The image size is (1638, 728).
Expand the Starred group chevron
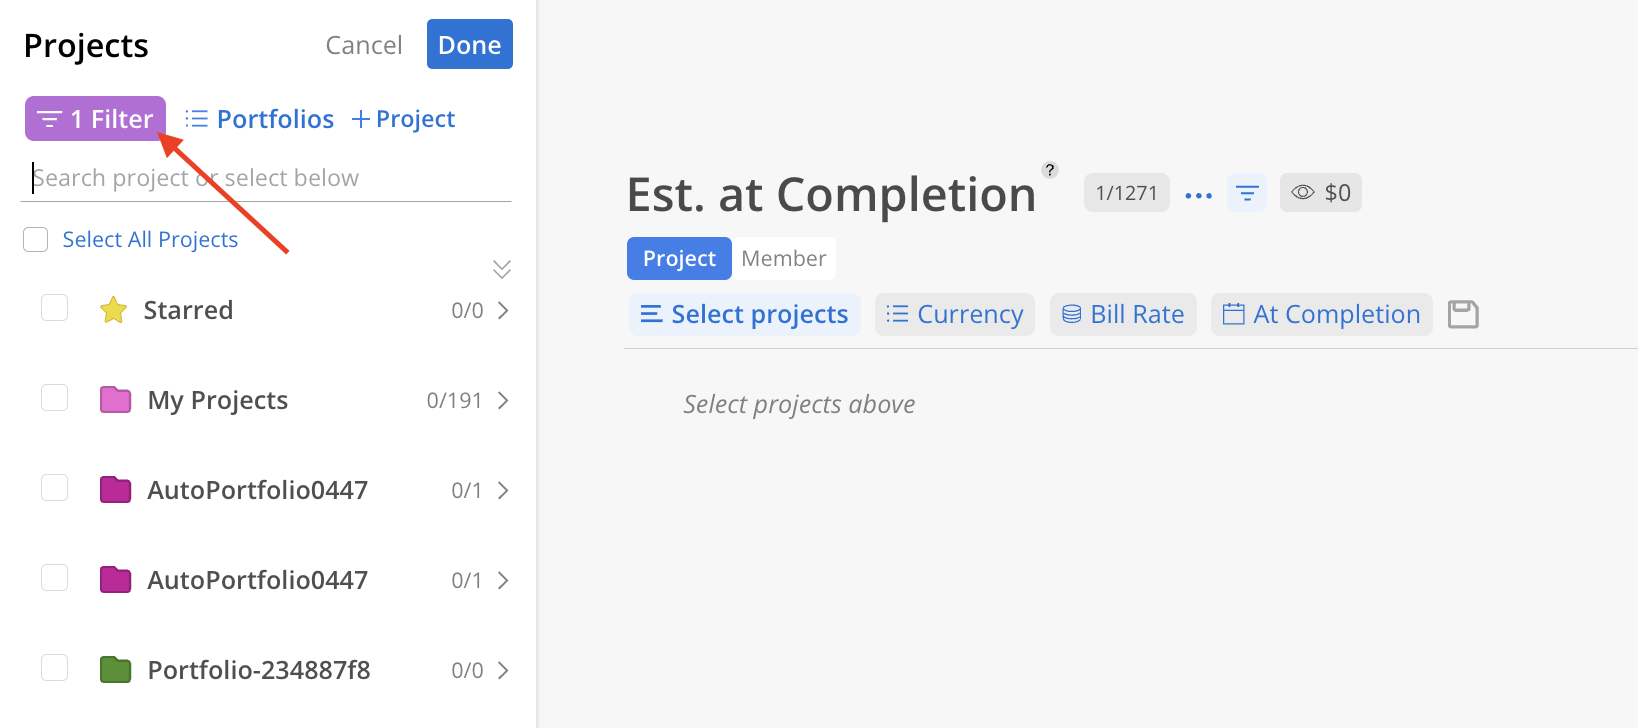point(503,310)
